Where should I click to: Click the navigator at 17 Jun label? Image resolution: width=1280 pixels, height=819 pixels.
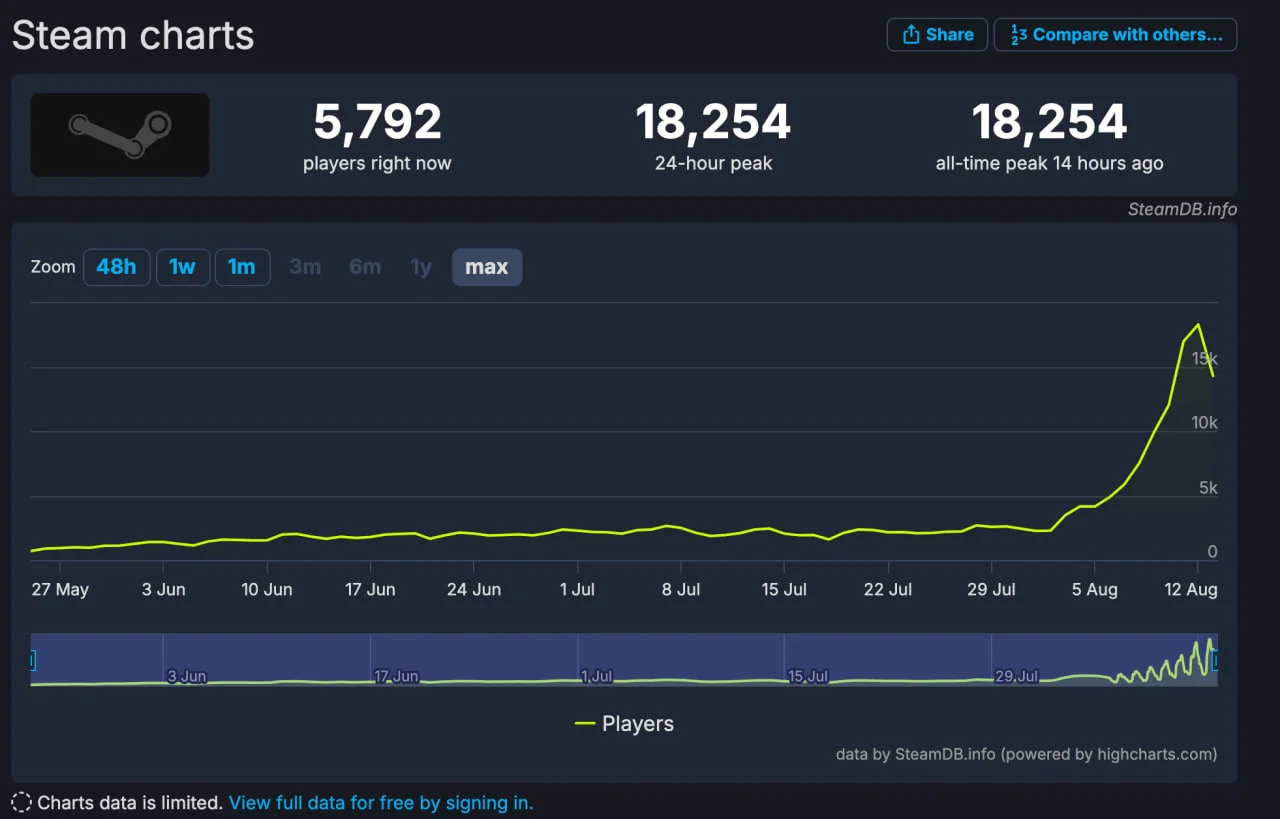pos(396,677)
